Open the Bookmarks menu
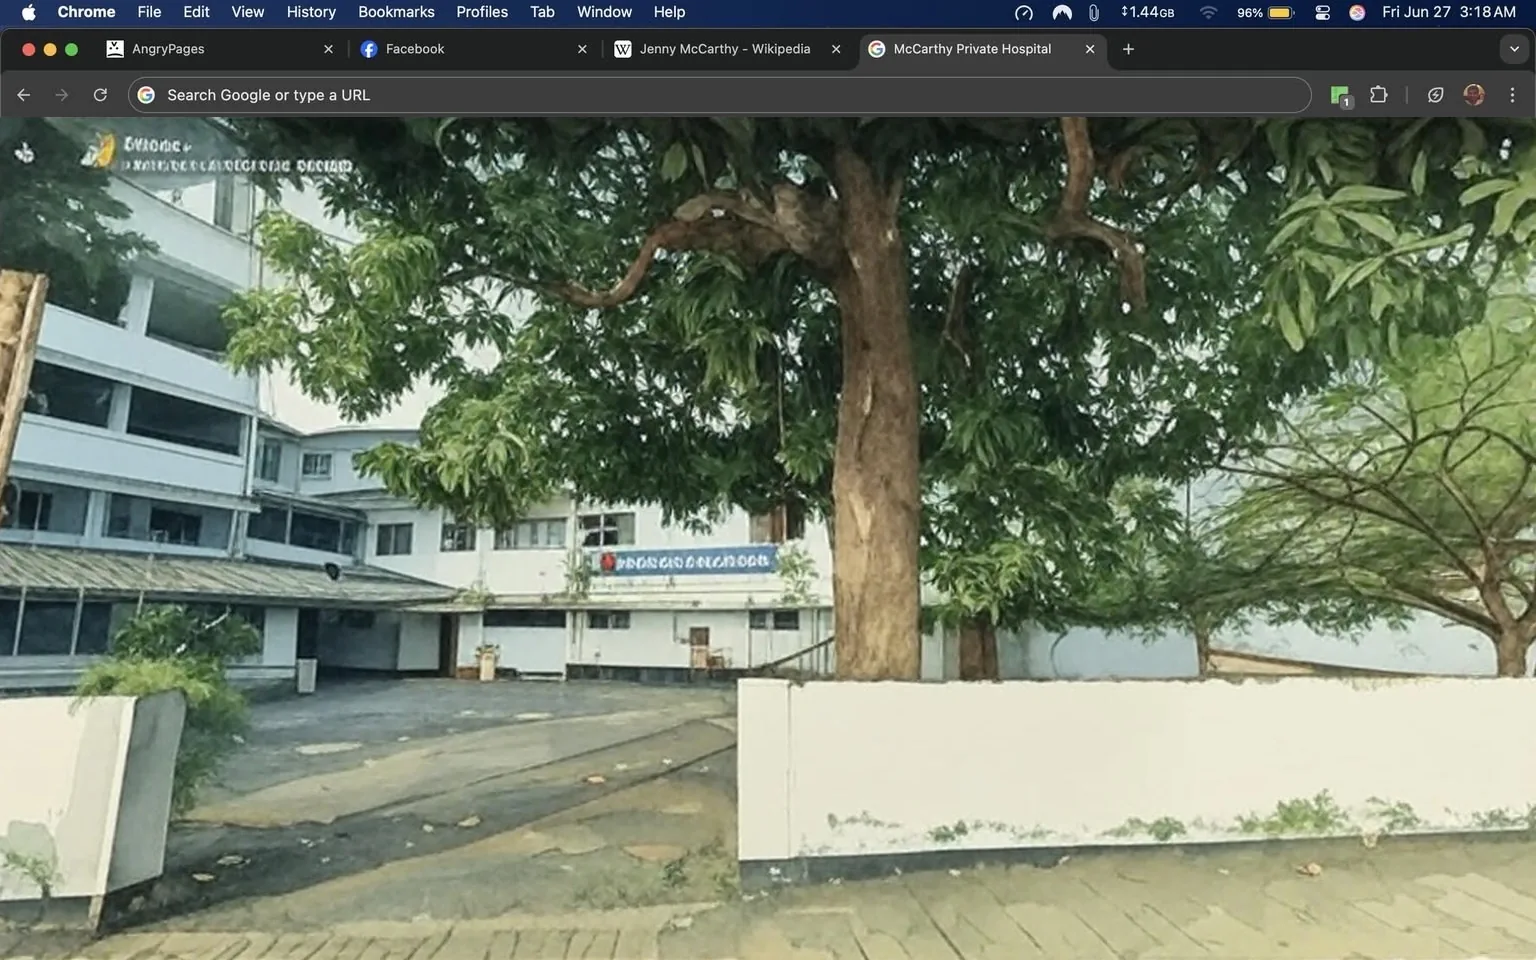This screenshot has width=1536, height=960. [396, 12]
